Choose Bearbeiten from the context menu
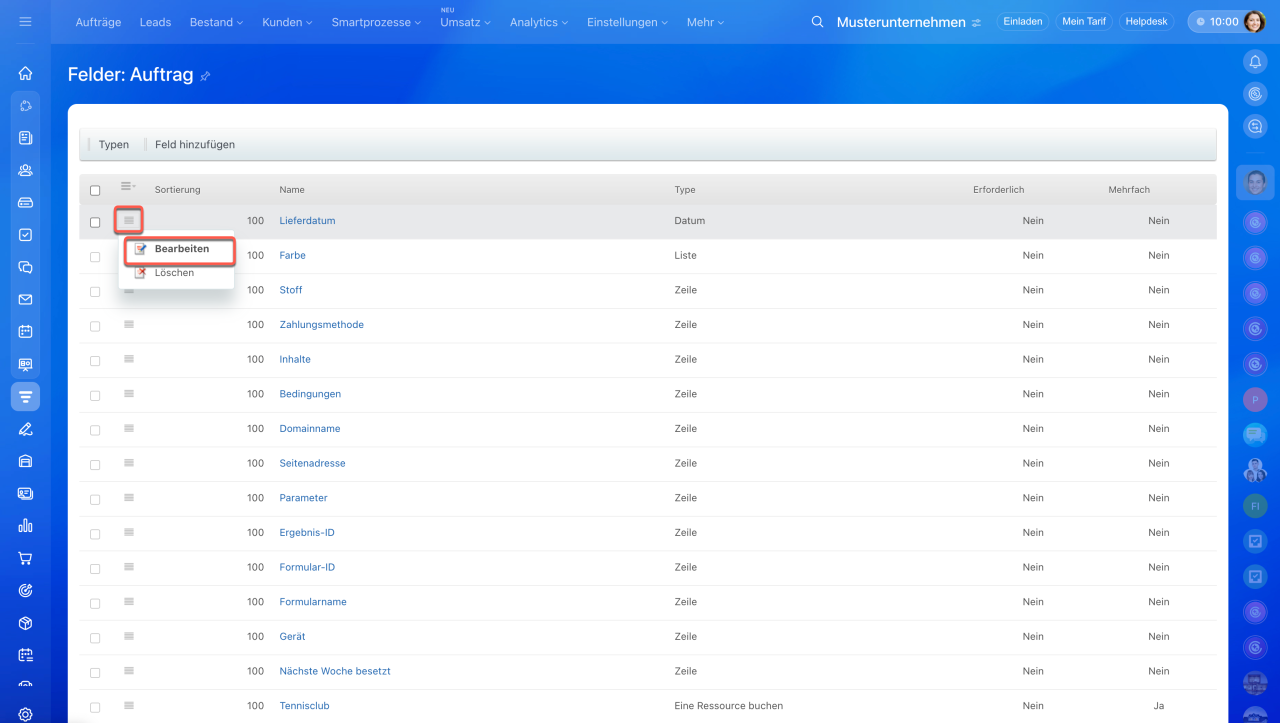Viewport: 1280px width, 723px height. (181, 249)
